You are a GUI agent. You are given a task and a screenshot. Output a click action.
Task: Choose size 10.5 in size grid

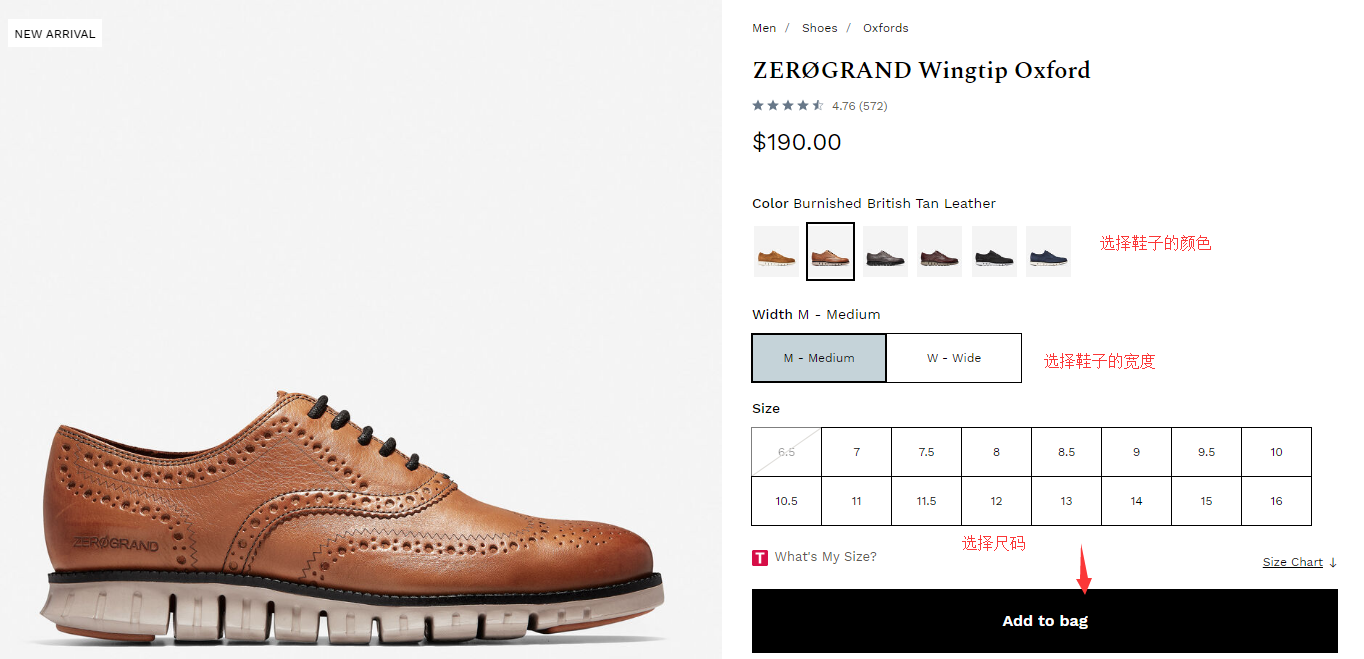pos(786,501)
